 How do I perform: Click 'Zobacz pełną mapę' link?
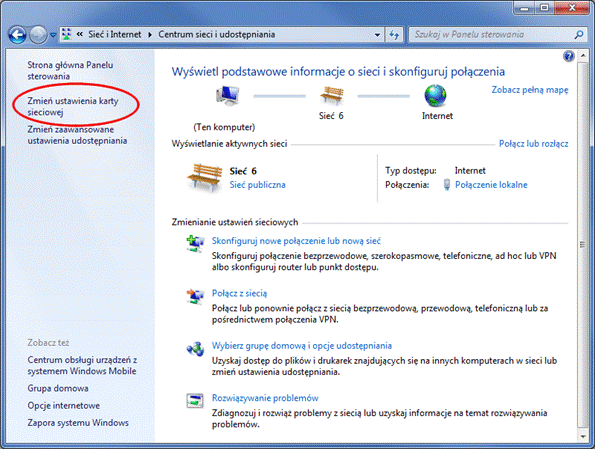coord(530,90)
